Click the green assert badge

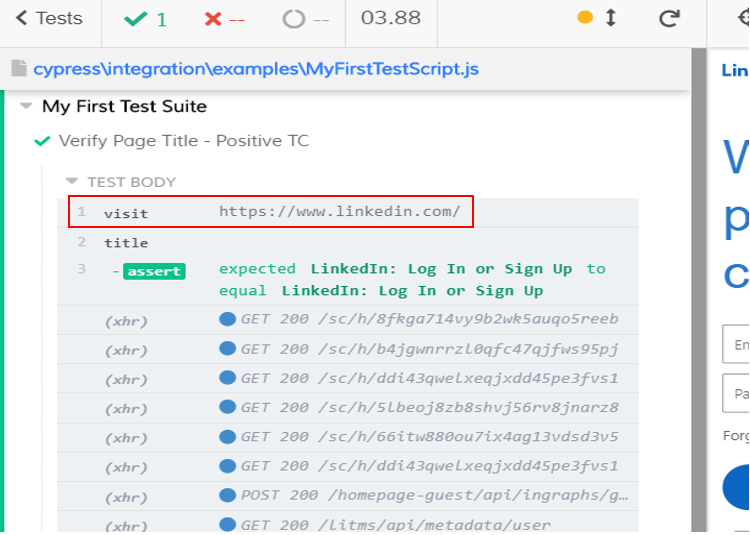[x=154, y=271]
